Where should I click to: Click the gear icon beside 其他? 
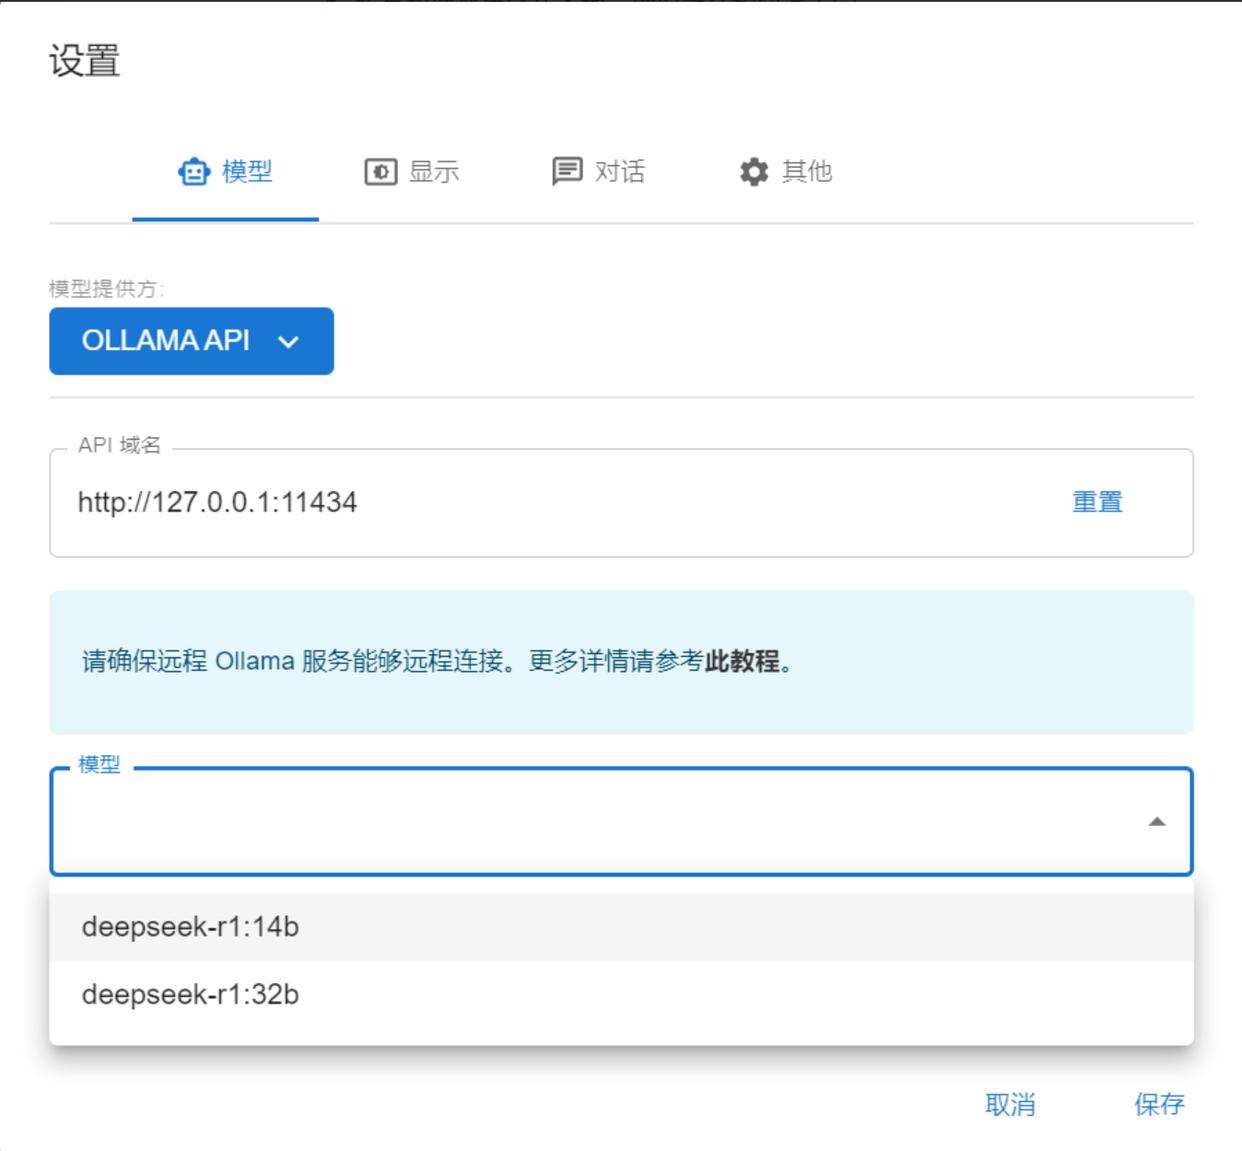754,172
